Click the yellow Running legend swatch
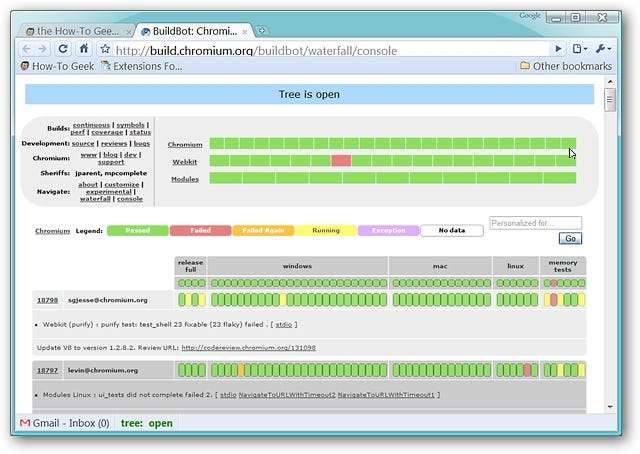Image resolution: width=640 pixels, height=454 pixels. (x=326, y=231)
